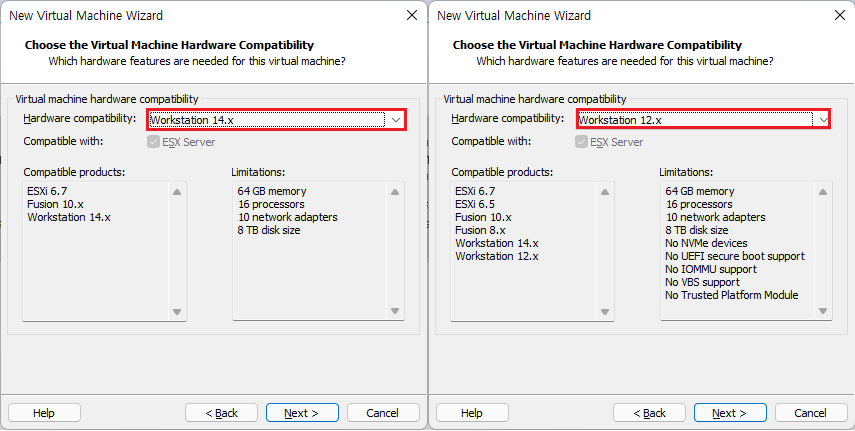Select No UEFI secure boot support limitation
Image resolution: width=855 pixels, height=431 pixels.
click(x=735, y=256)
